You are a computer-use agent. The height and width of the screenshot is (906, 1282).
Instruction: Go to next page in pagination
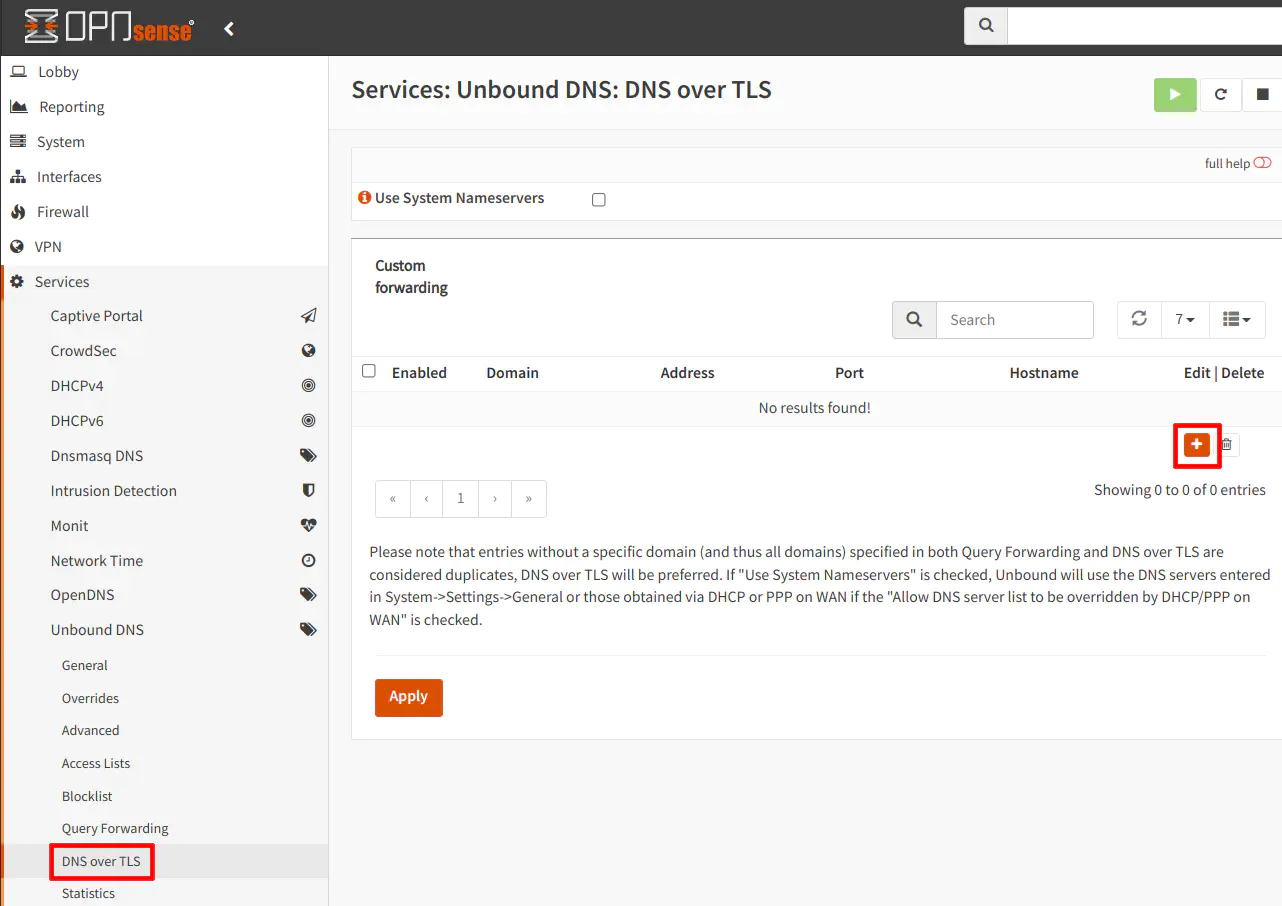[x=495, y=498]
